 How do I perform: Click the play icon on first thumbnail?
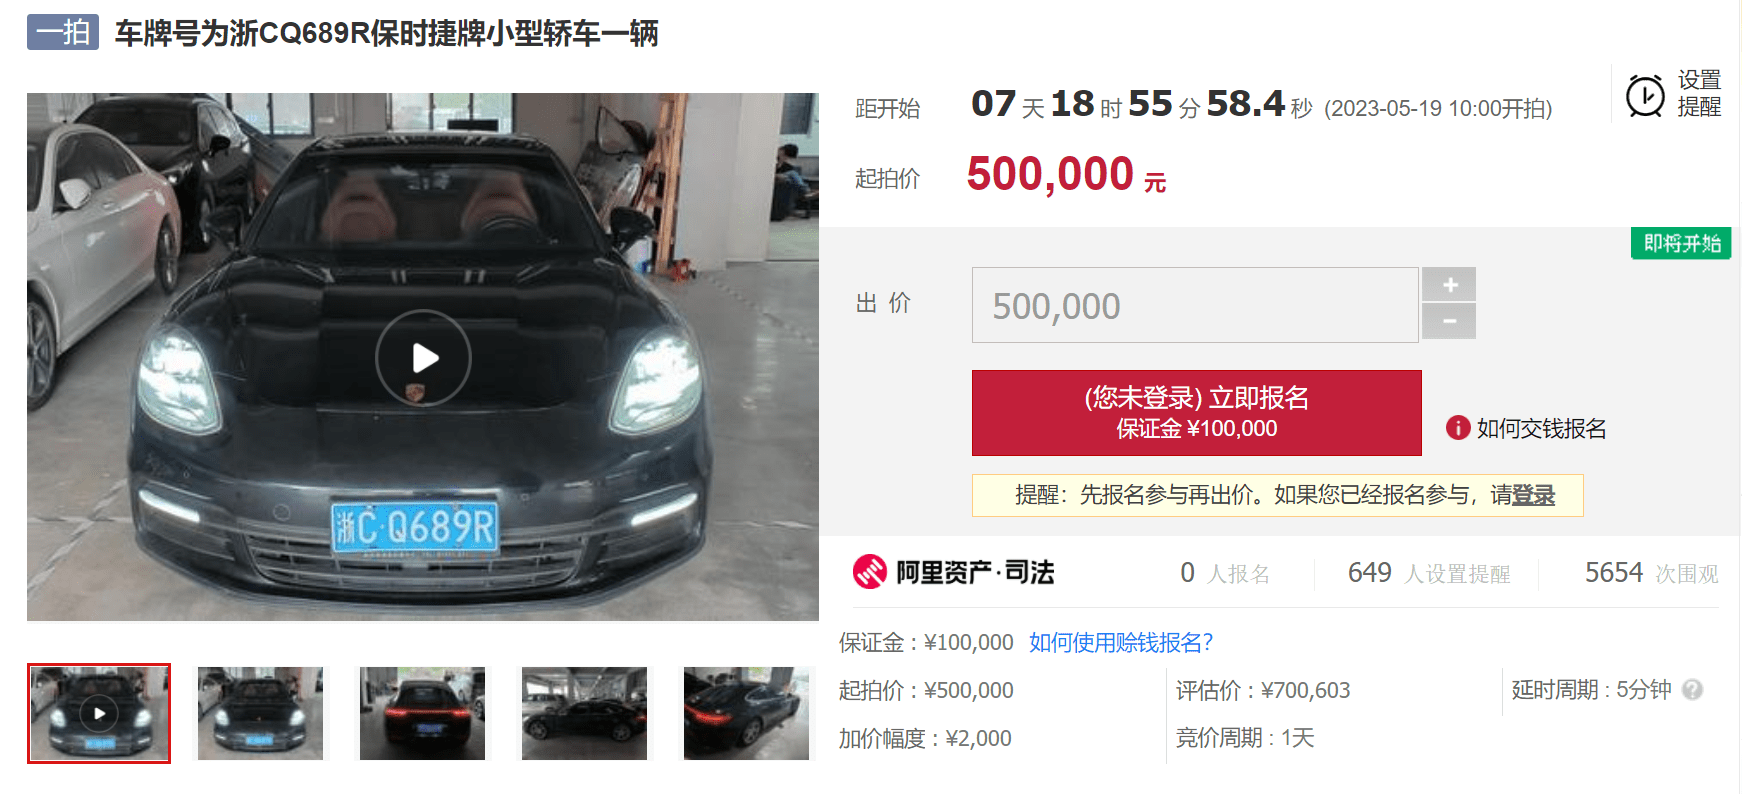coord(99,713)
